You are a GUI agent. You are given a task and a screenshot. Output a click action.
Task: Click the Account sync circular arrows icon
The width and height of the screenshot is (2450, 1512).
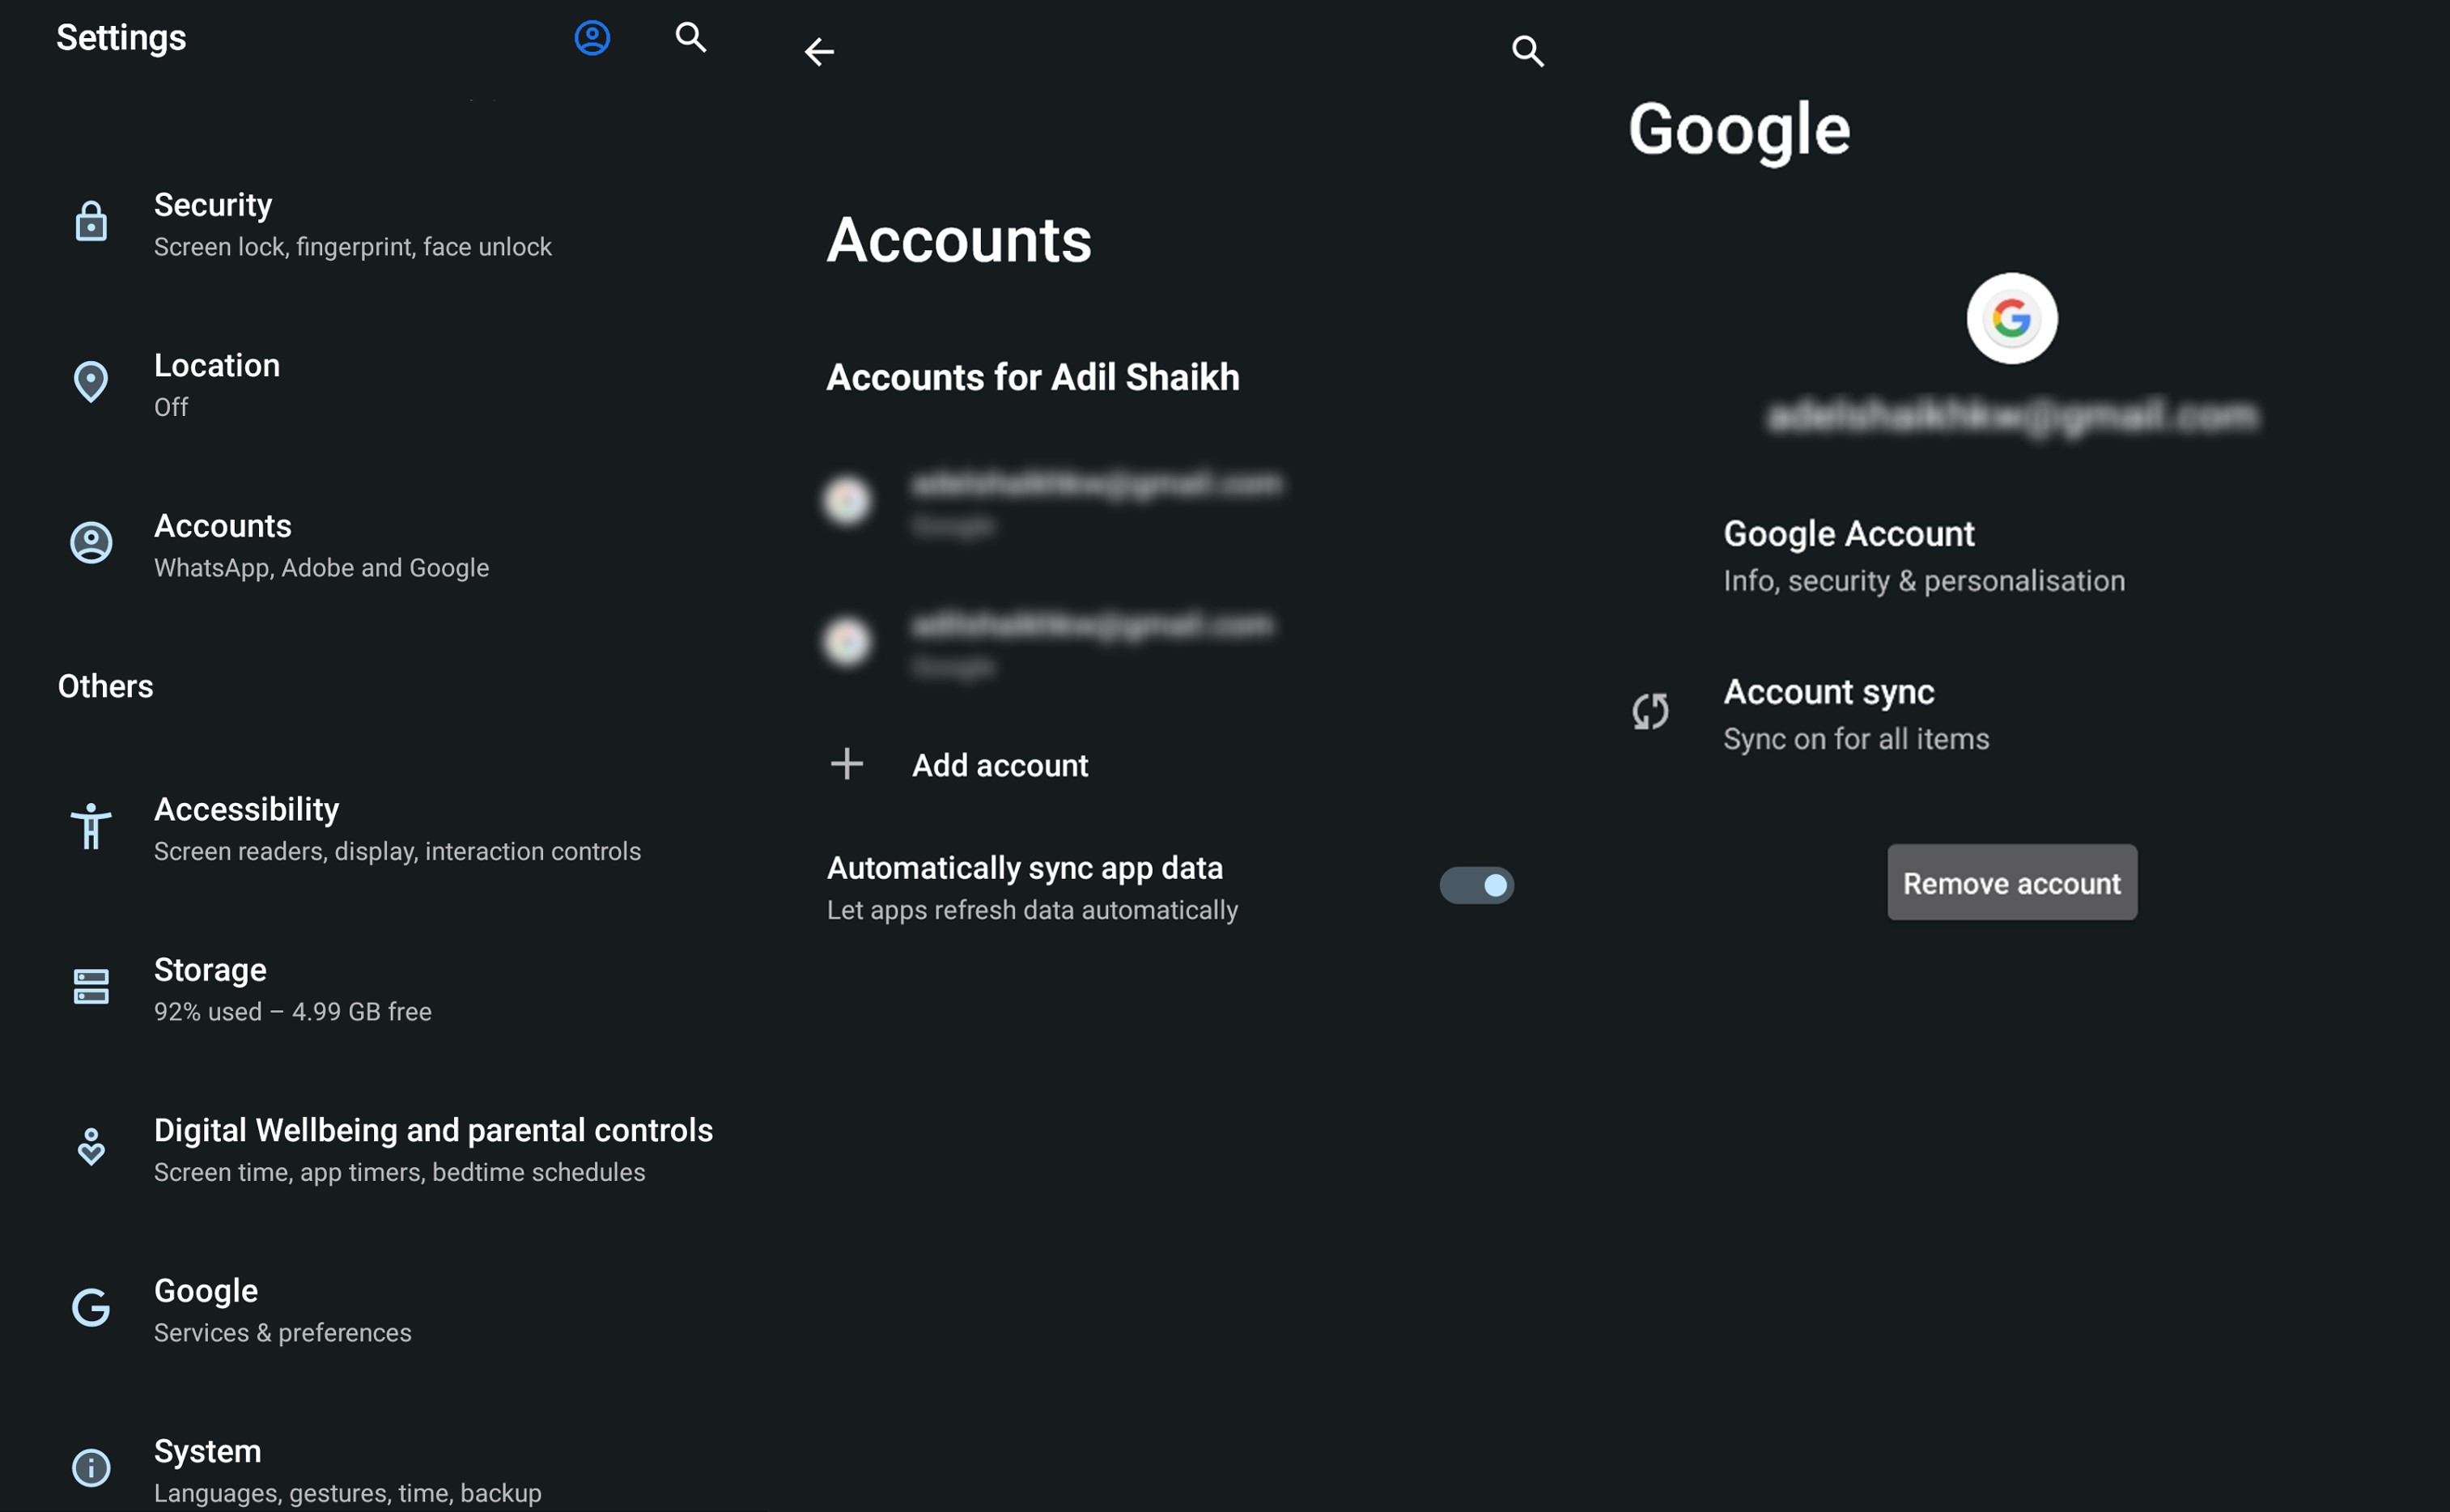pyautogui.click(x=1651, y=712)
